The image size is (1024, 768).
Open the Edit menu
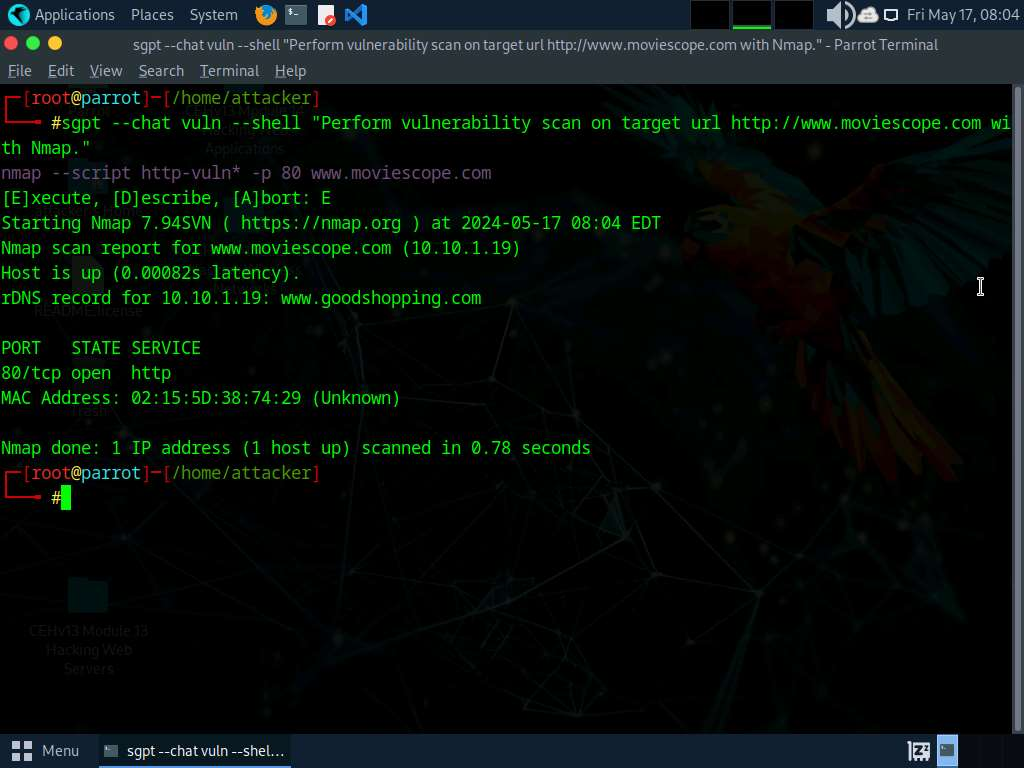pyautogui.click(x=61, y=71)
